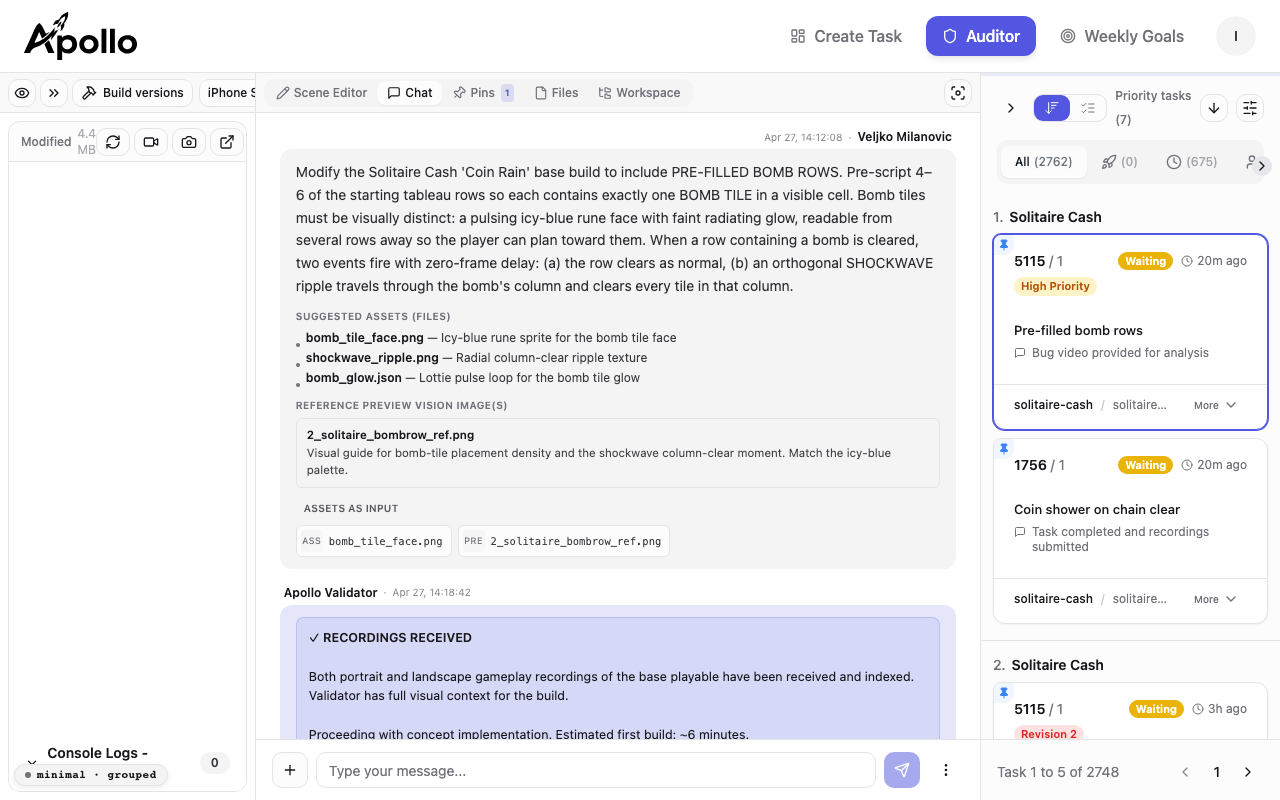
Task: Click the Auditor button
Action: click(981, 36)
